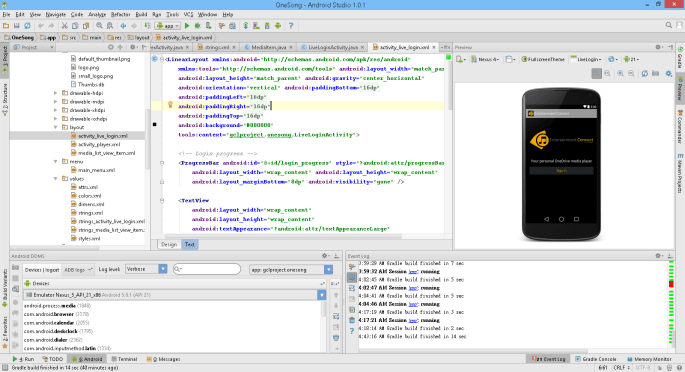Click the Synchronize toolbar icon
The image size is (685, 372).
(27, 26)
